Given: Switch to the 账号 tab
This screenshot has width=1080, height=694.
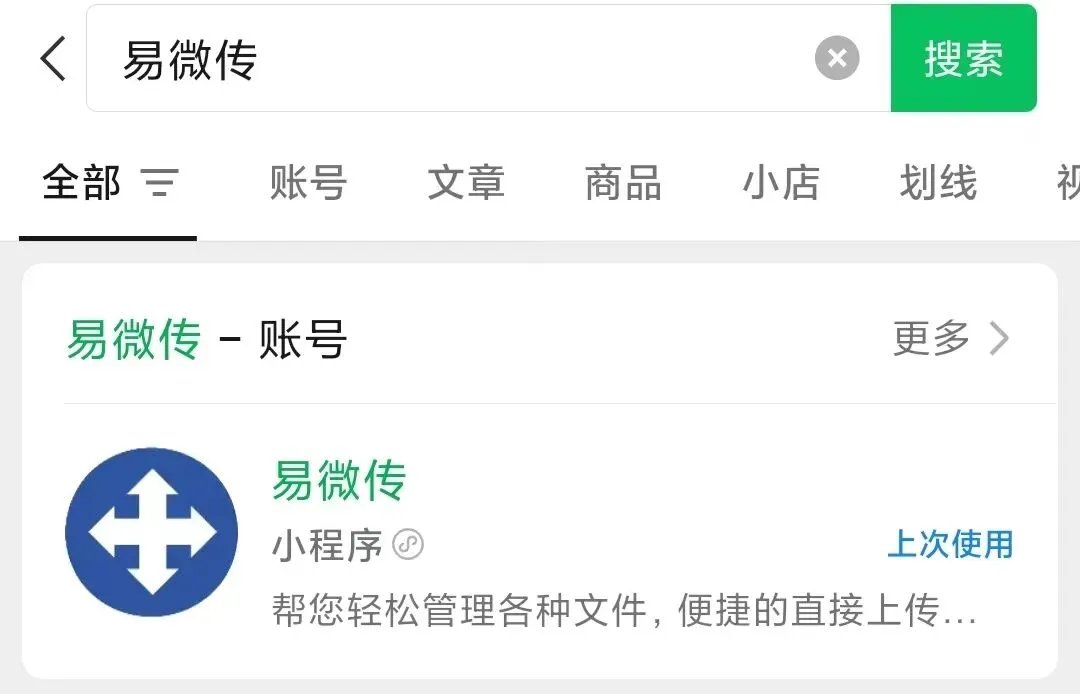Looking at the screenshot, I should pos(308,183).
